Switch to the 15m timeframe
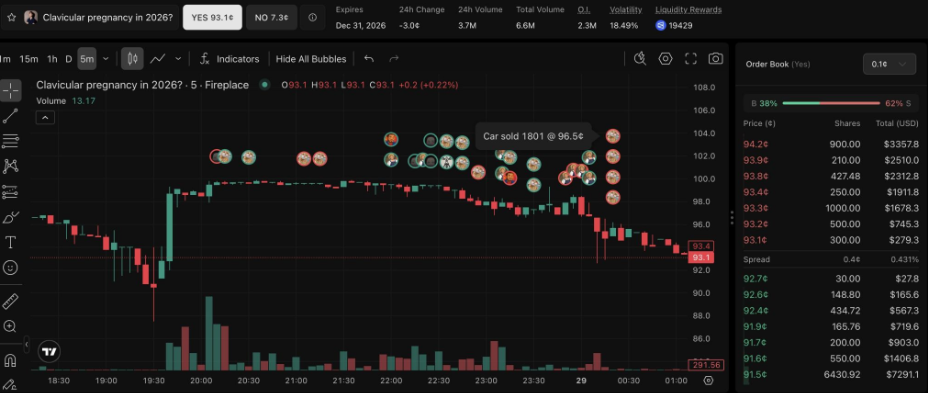The image size is (928, 393). coord(28,59)
